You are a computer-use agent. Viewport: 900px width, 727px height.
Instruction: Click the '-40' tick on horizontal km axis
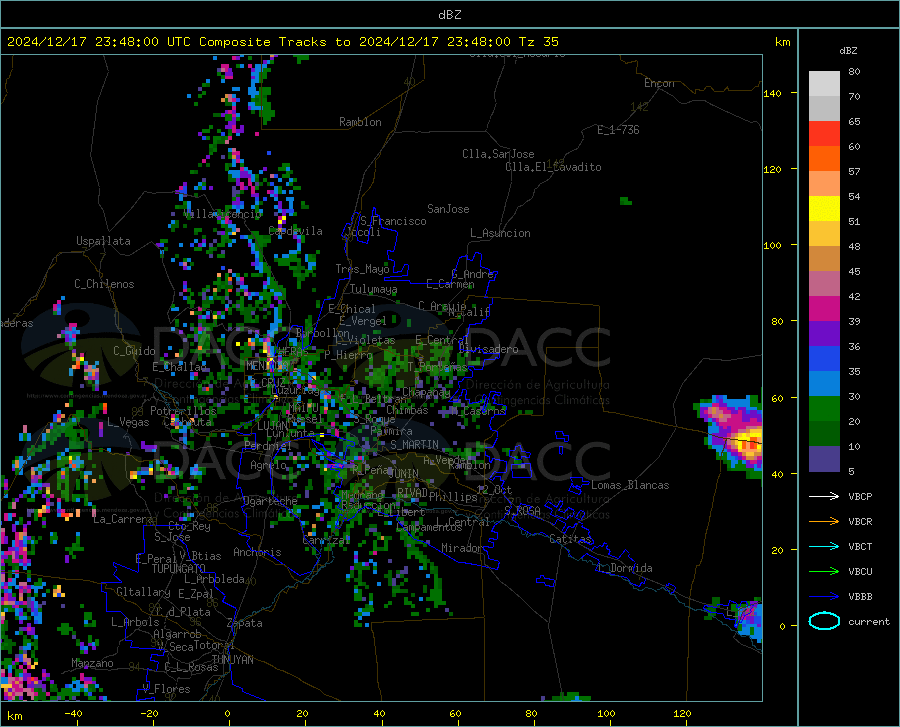tap(73, 714)
